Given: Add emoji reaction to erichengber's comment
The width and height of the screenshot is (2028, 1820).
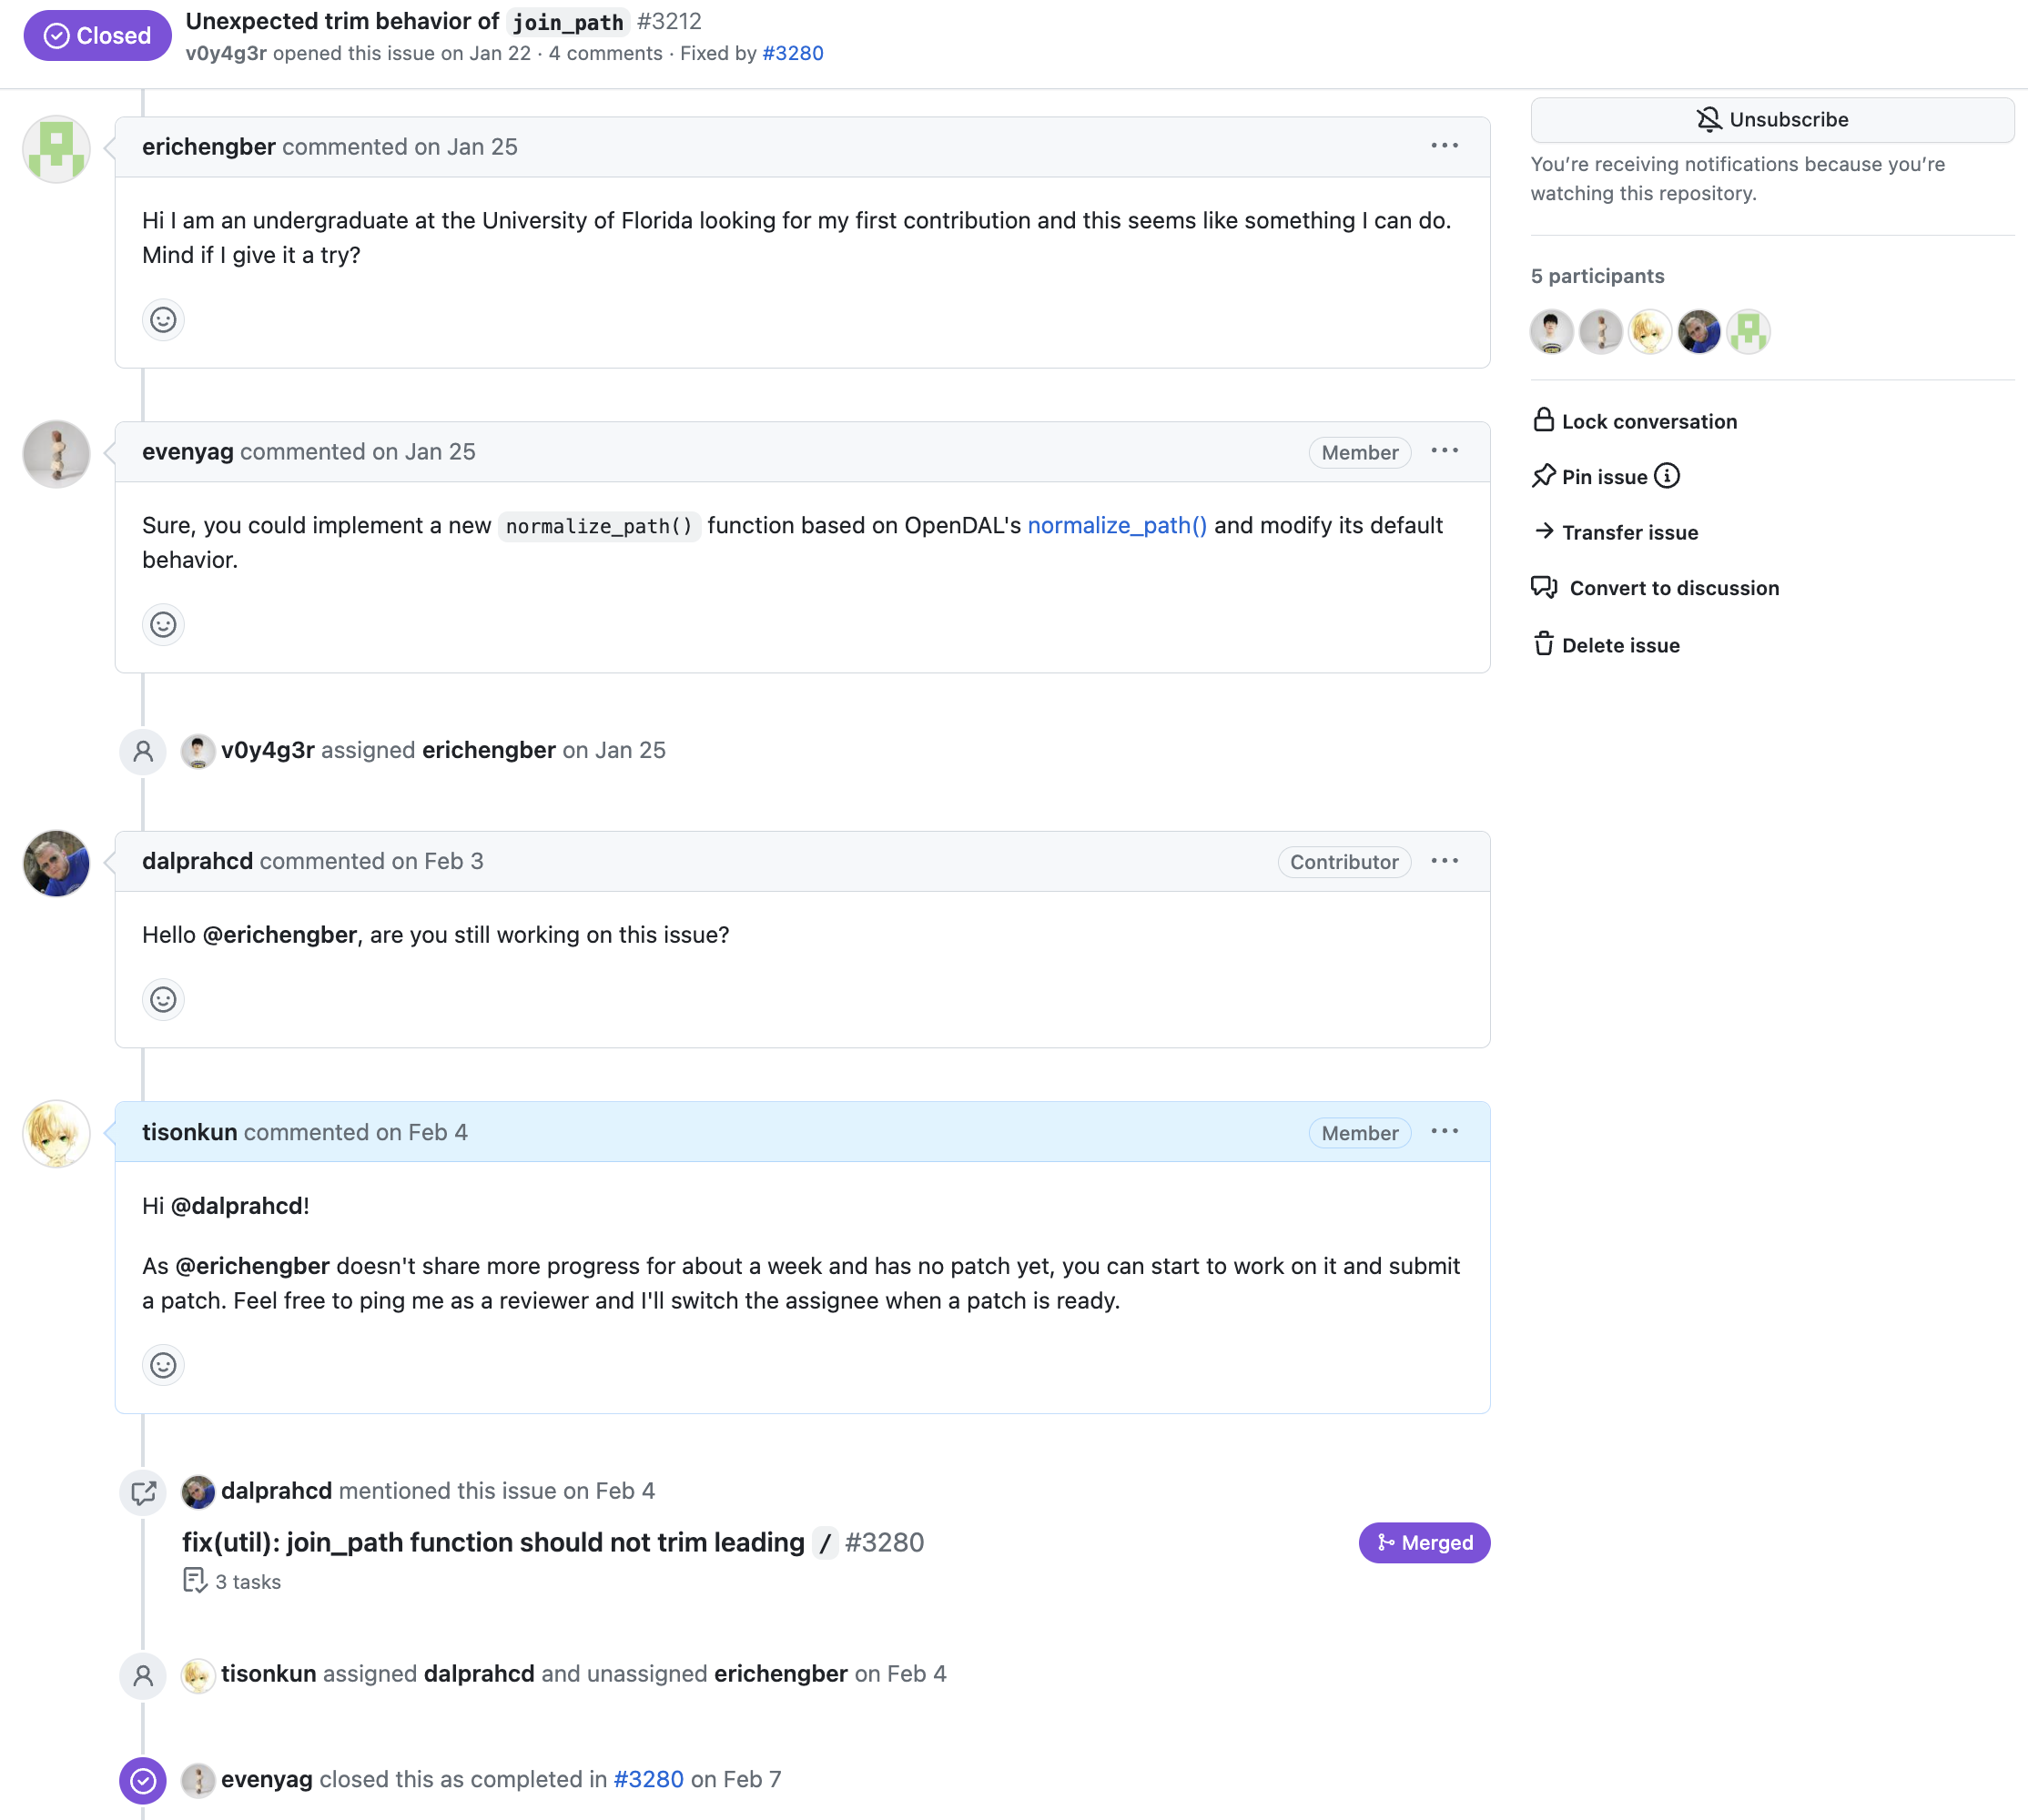Looking at the screenshot, I should pyautogui.click(x=163, y=320).
